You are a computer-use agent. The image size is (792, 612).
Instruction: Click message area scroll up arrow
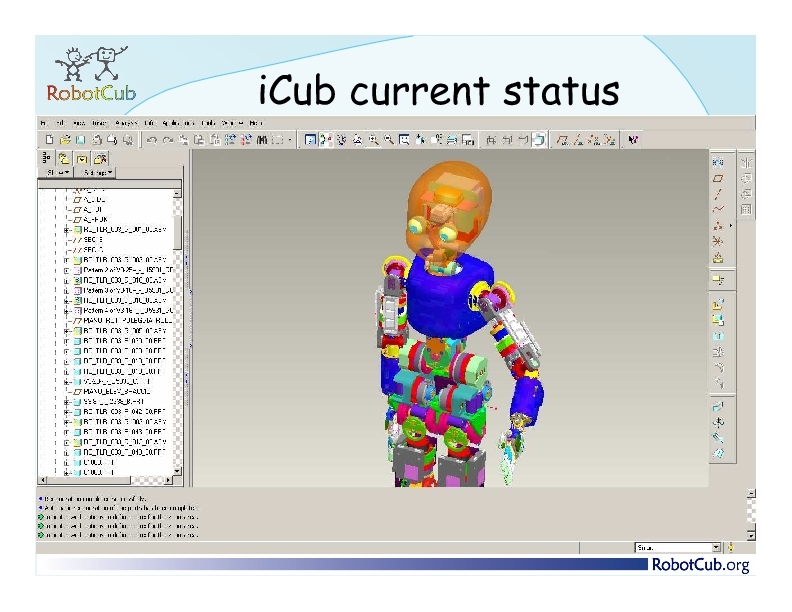pyautogui.click(x=751, y=492)
